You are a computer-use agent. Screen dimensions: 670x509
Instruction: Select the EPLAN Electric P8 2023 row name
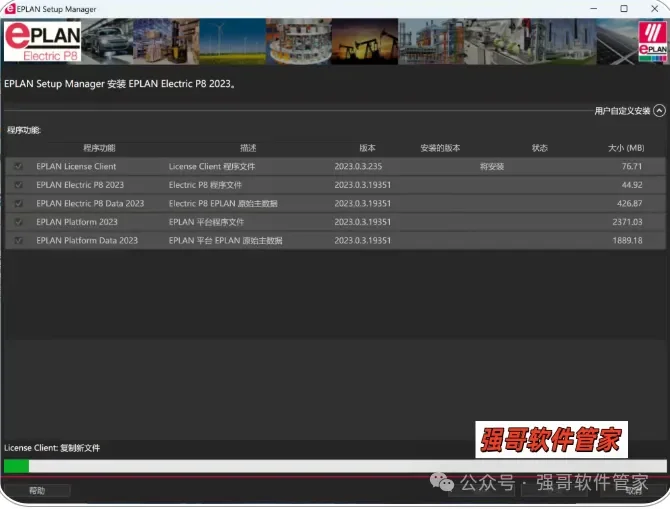[80, 185]
